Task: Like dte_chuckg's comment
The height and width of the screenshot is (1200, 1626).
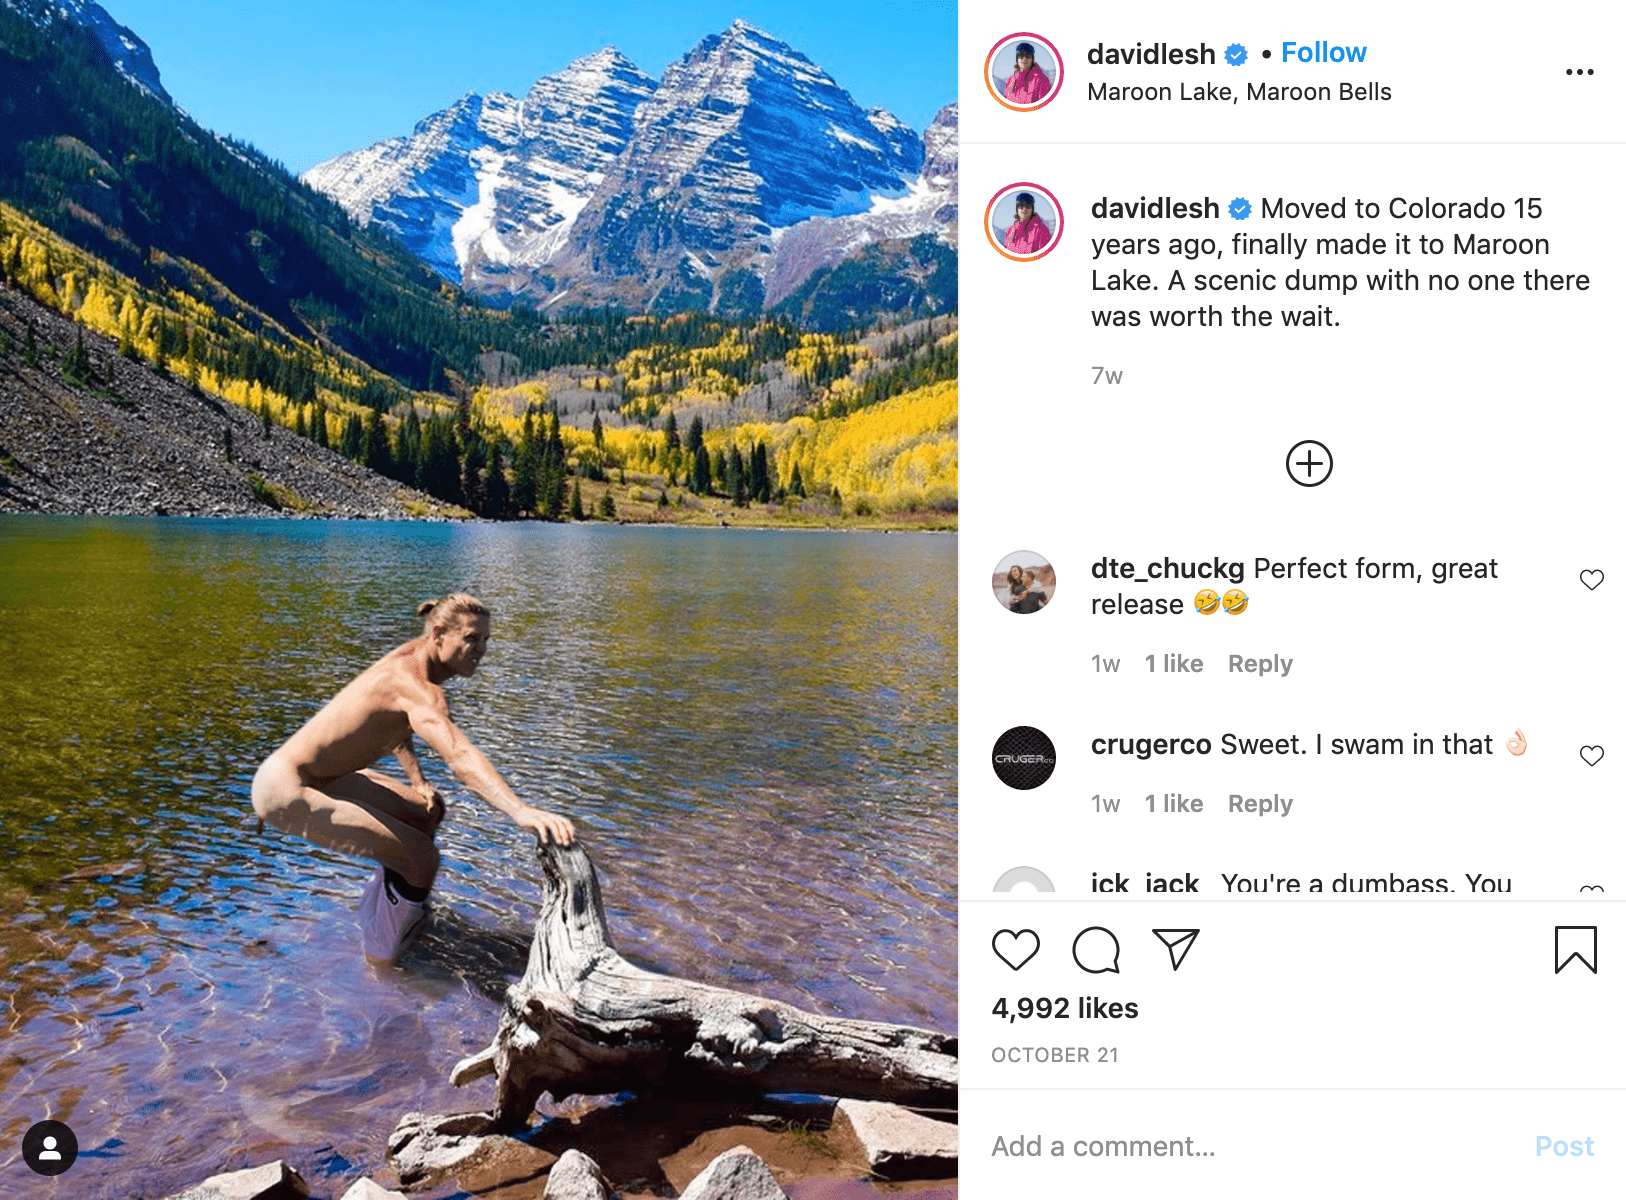Action: pyautogui.click(x=1591, y=580)
